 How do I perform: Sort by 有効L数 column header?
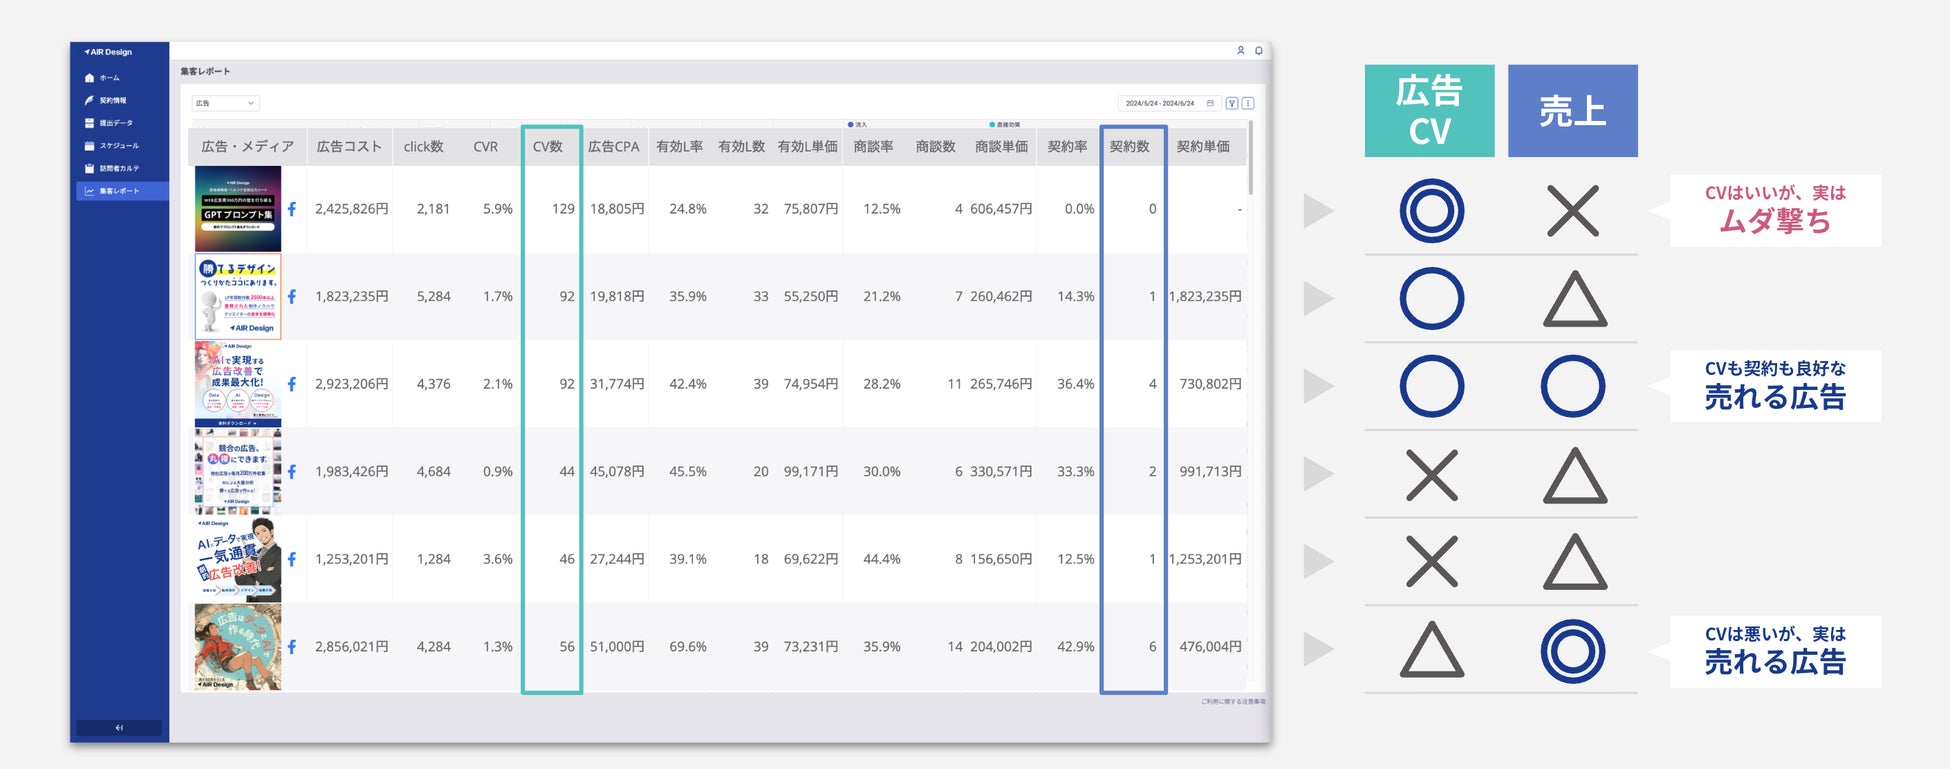click(741, 147)
